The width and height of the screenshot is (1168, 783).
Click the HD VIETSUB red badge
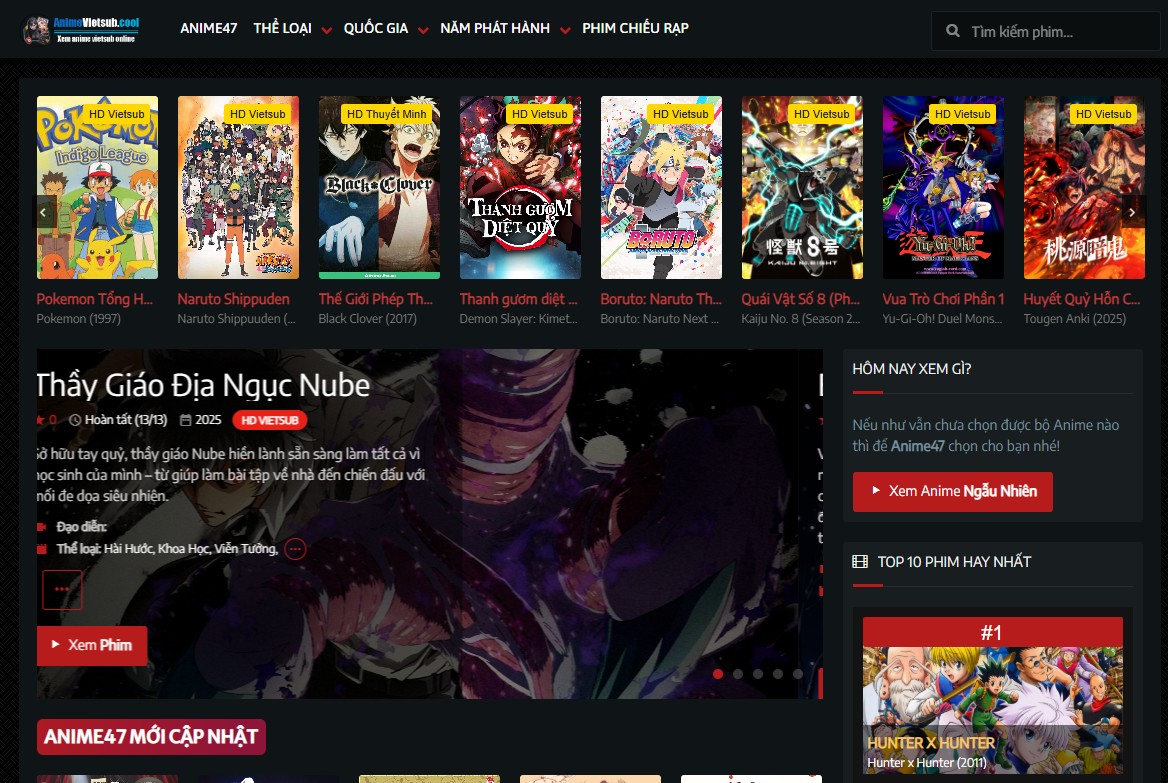pyautogui.click(x=270, y=420)
